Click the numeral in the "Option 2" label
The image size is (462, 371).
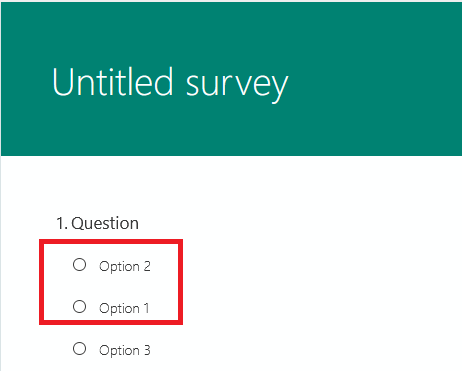[147, 266]
